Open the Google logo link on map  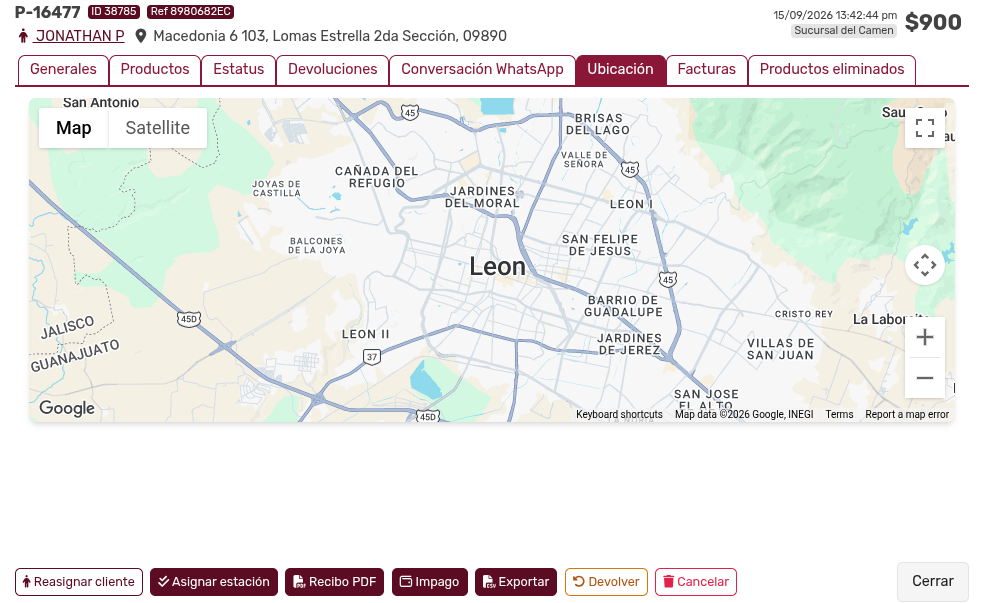click(x=67, y=408)
